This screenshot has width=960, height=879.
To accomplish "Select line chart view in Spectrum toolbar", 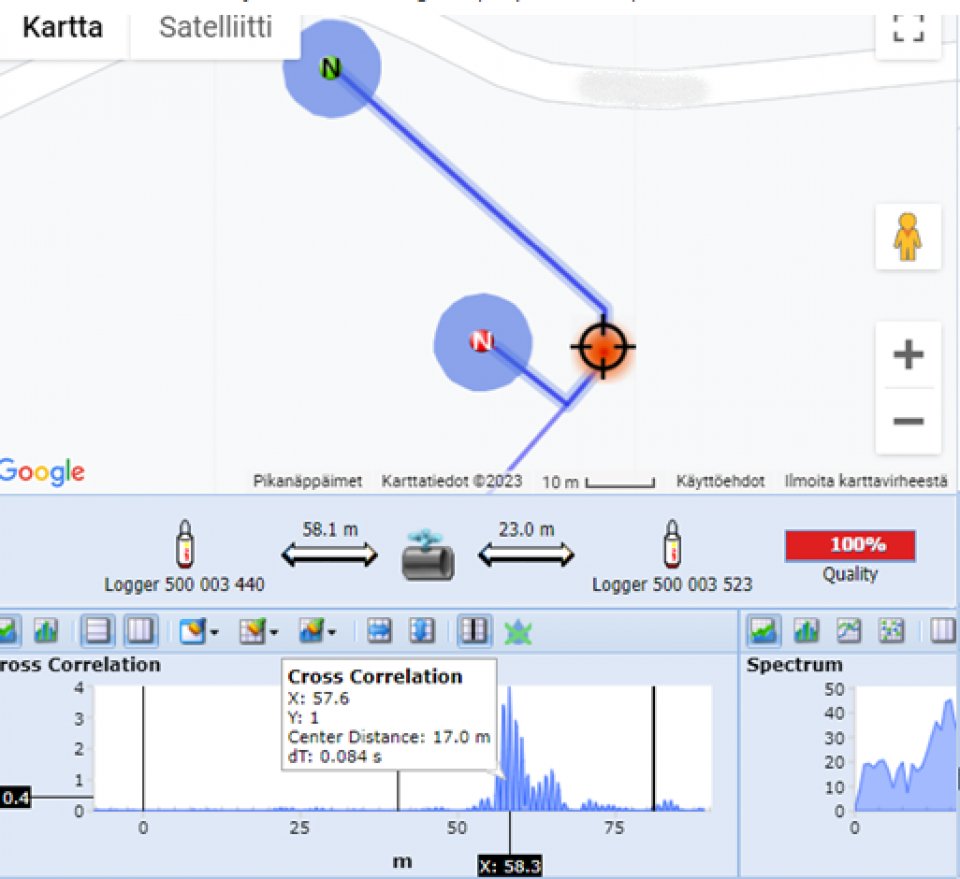I will (763, 630).
